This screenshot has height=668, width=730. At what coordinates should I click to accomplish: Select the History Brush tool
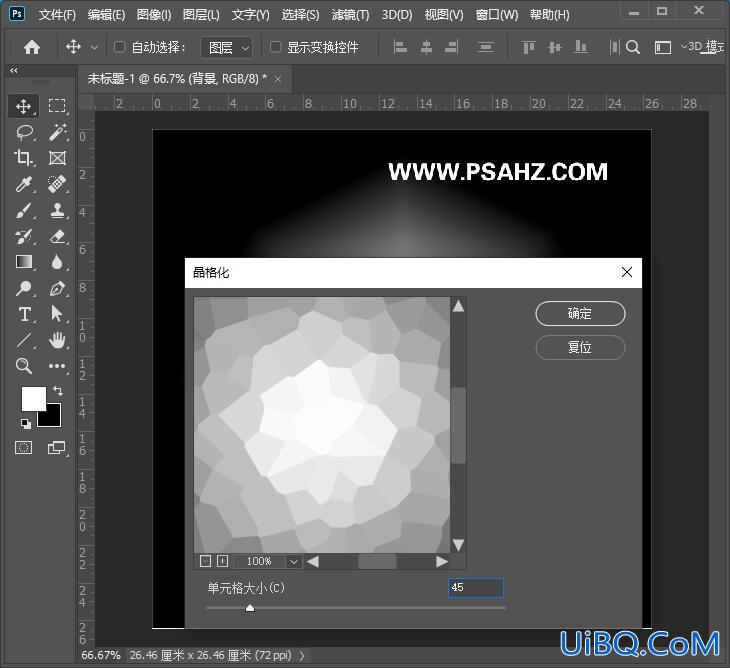tap(23, 236)
